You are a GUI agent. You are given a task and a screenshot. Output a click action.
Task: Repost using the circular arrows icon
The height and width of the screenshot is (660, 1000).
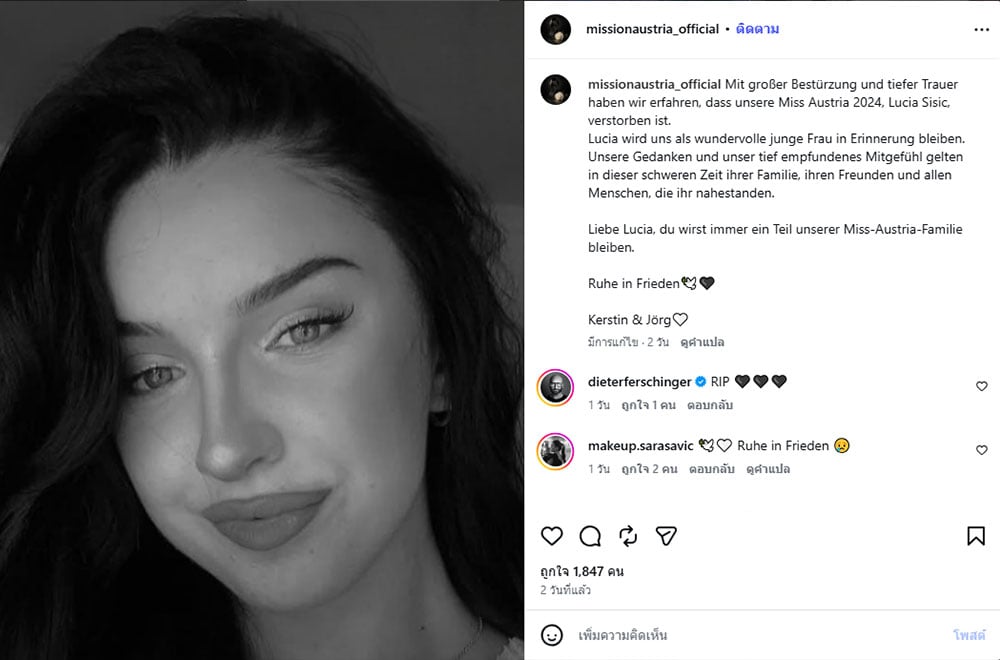click(628, 536)
